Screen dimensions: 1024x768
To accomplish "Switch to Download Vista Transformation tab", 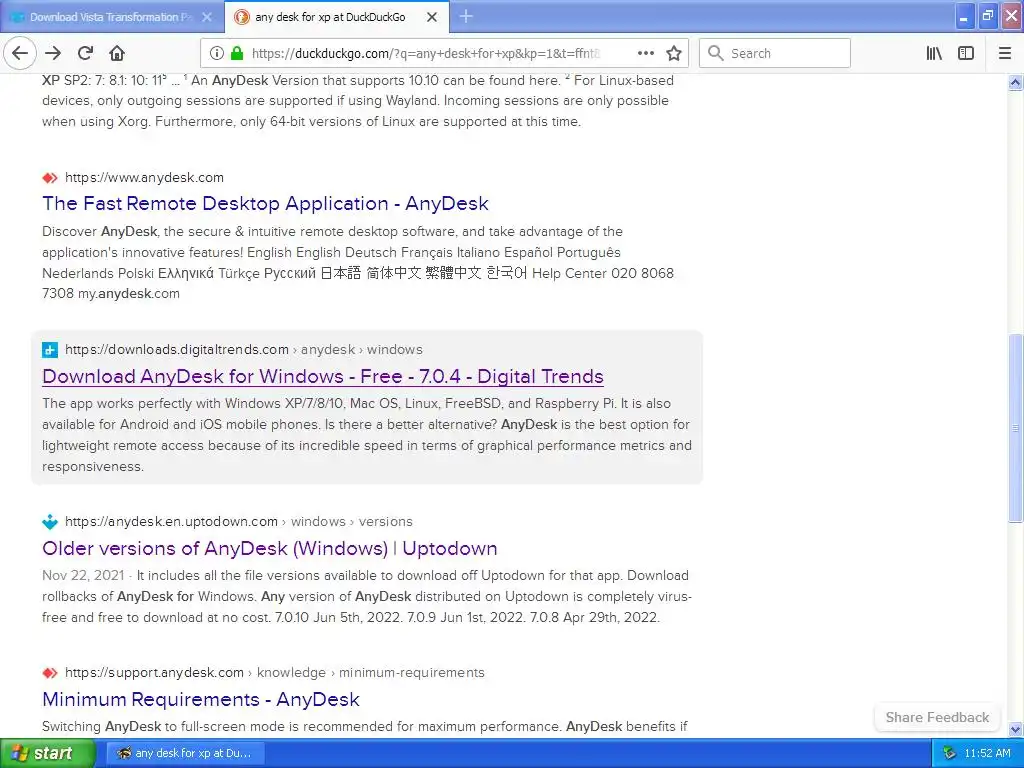I will [111, 17].
